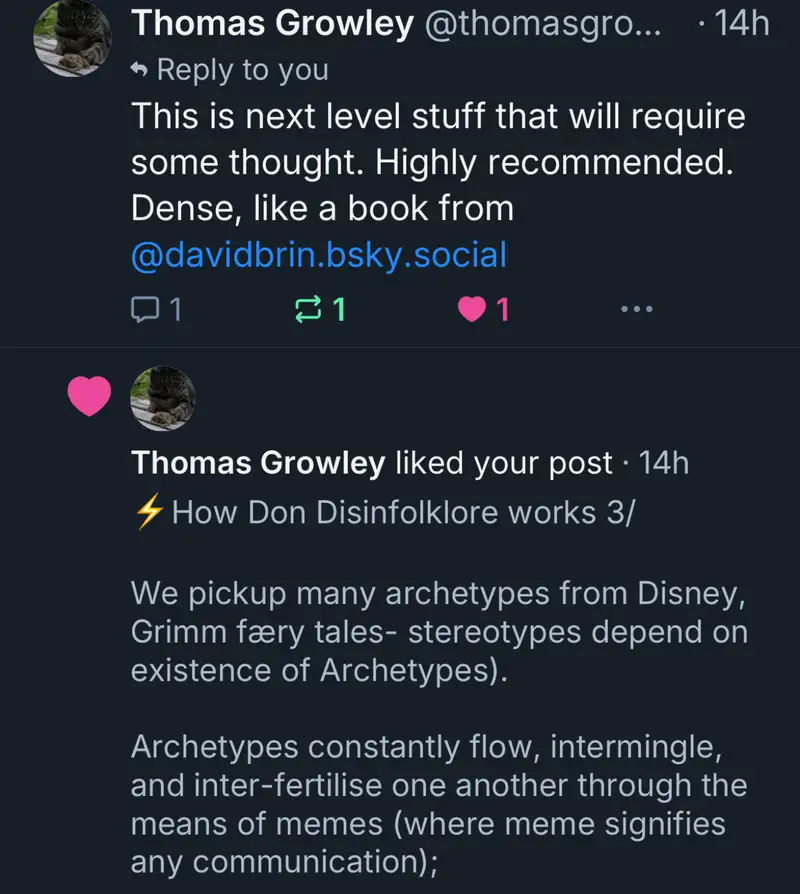Open the "How Don Disinfolklore works 3/" post

click(403, 513)
